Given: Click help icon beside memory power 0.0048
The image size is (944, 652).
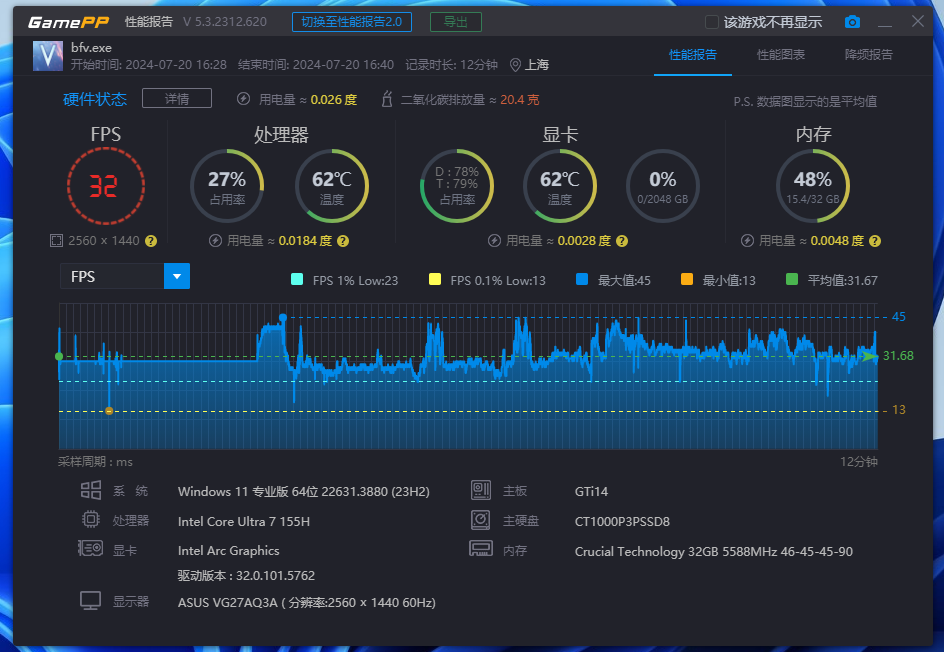Looking at the screenshot, I should click(x=874, y=241).
